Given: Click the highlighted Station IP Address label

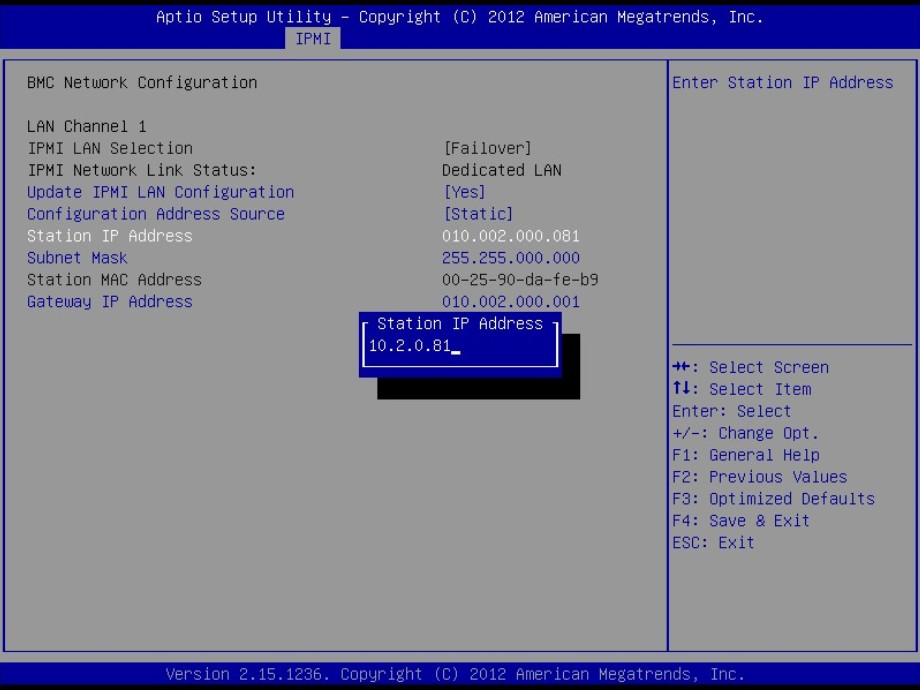Looking at the screenshot, I should (x=109, y=236).
